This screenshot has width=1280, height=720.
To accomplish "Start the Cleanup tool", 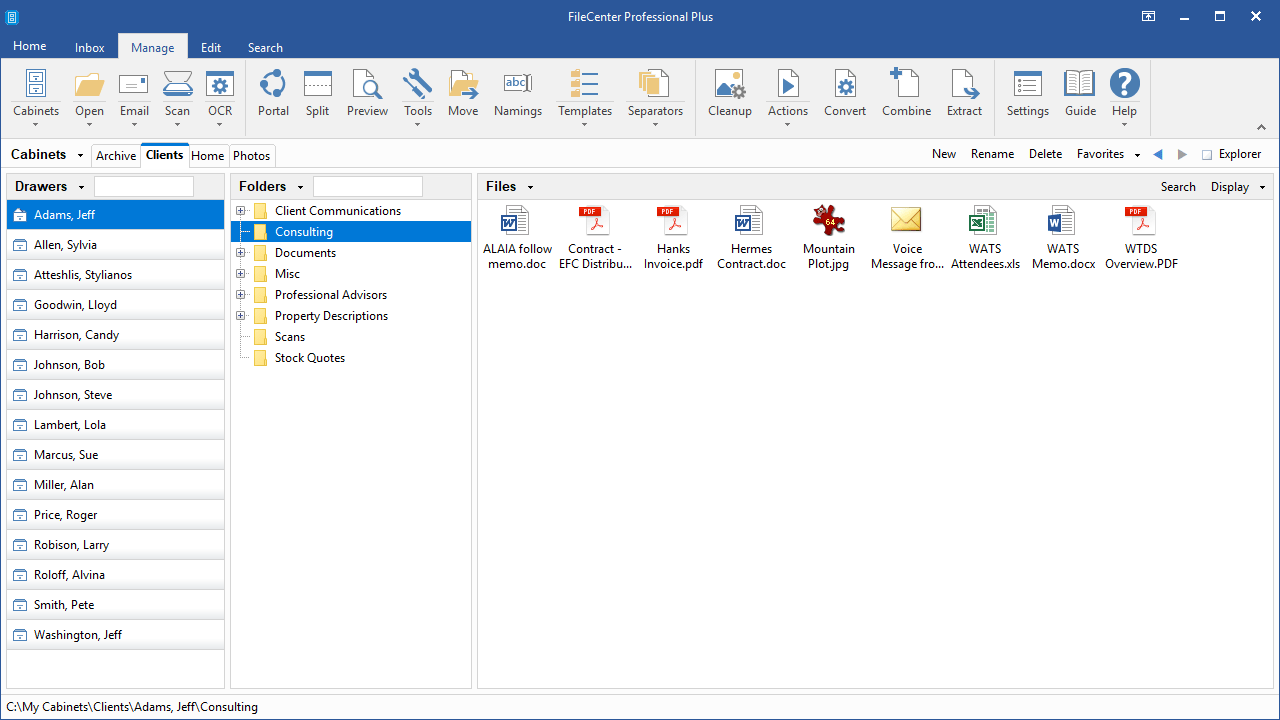I will coord(729,95).
